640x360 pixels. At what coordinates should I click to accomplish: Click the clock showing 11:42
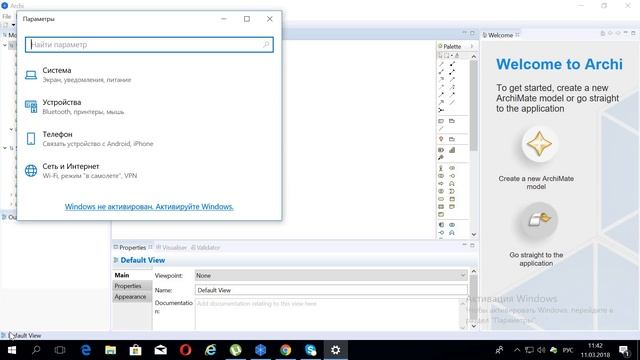click(x=596, y=350)
